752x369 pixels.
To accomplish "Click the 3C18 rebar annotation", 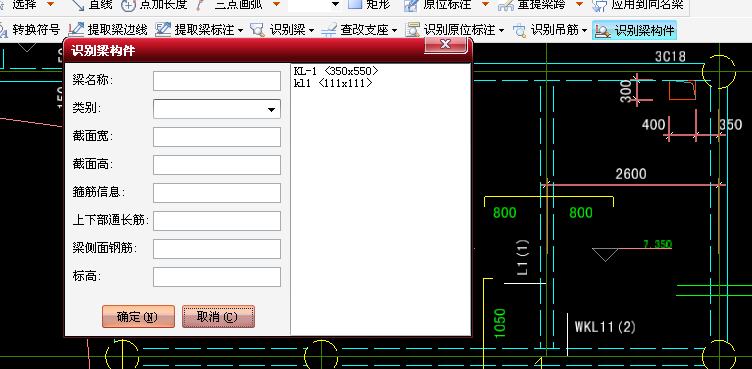I will pos(670,57).
